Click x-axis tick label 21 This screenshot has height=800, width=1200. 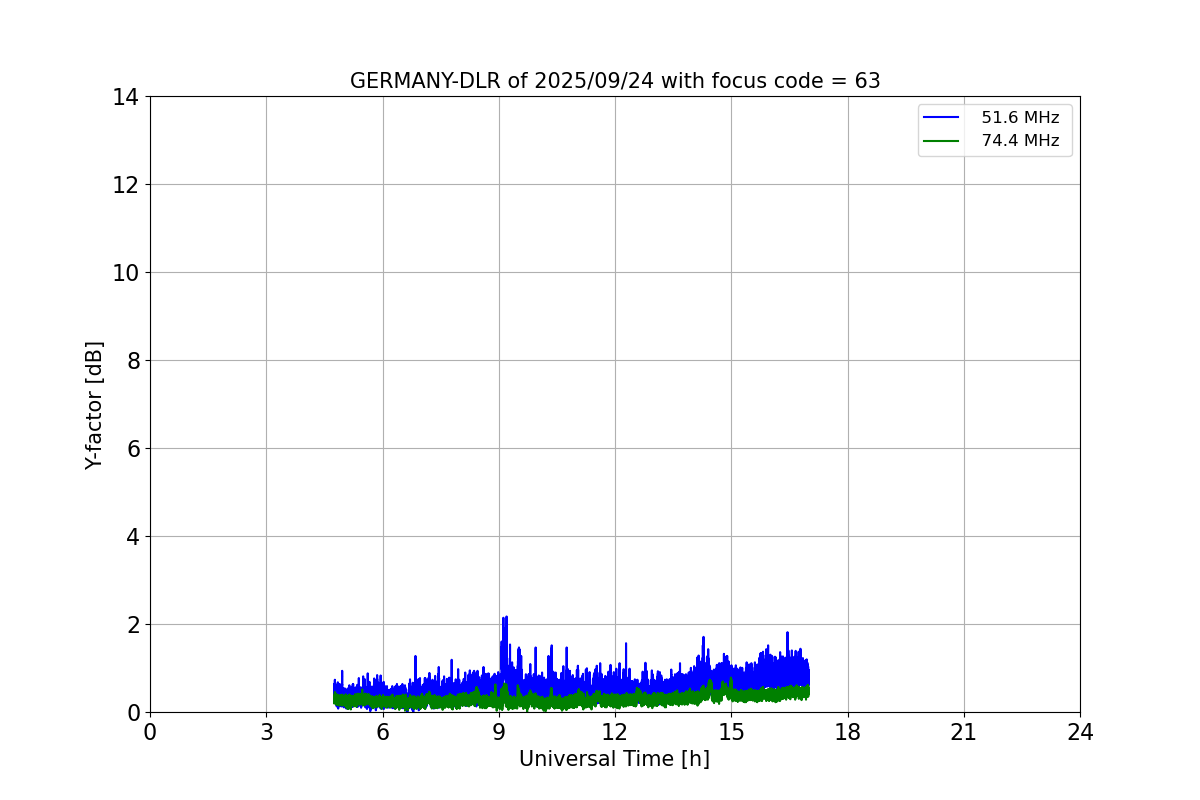(964, 732)
